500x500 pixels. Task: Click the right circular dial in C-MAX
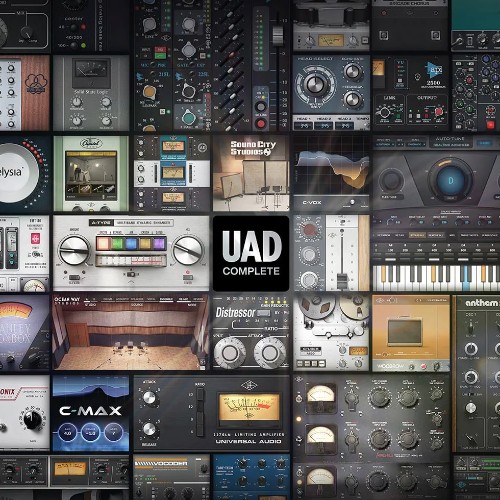tap(113, 433)
